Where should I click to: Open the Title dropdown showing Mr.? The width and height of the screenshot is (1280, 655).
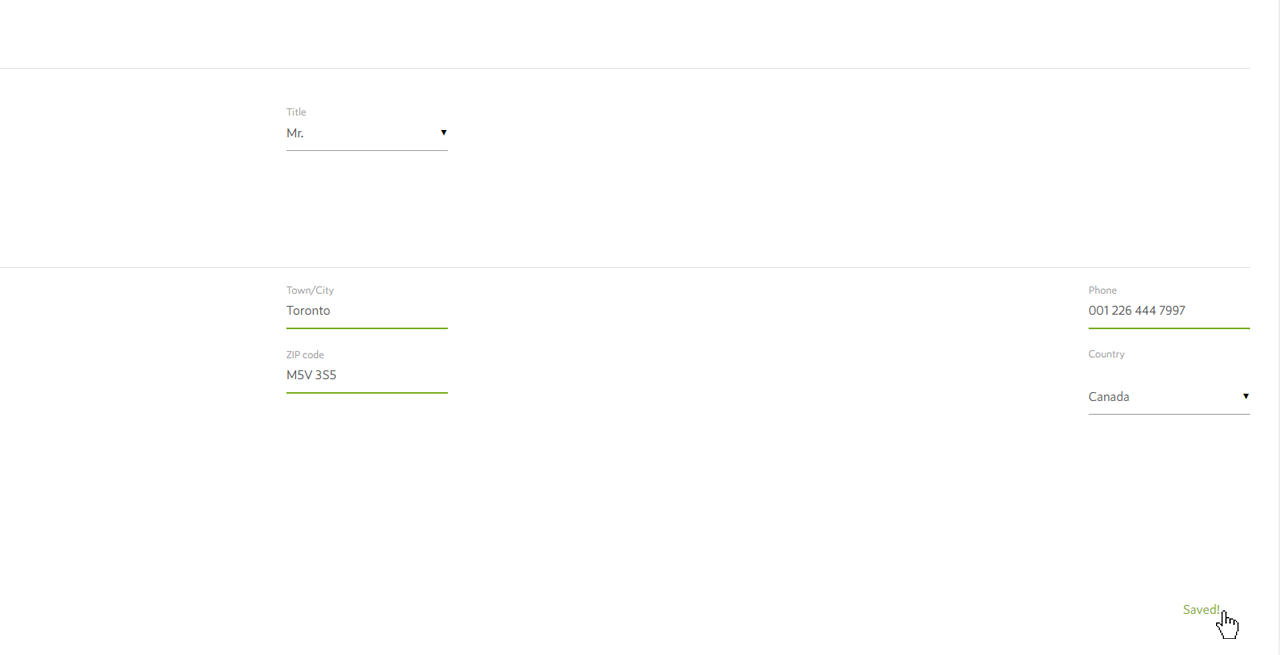point(366,133)
